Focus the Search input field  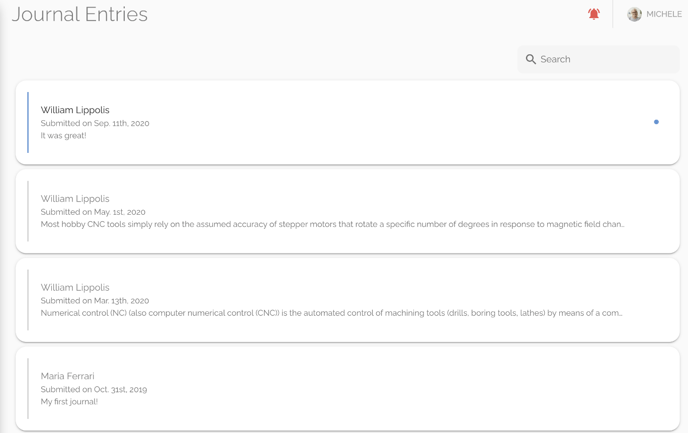598,59
